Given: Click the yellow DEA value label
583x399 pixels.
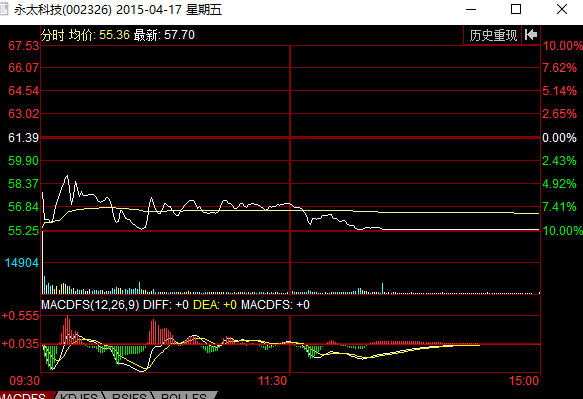Looking at the screenshot, I should 215,305.
